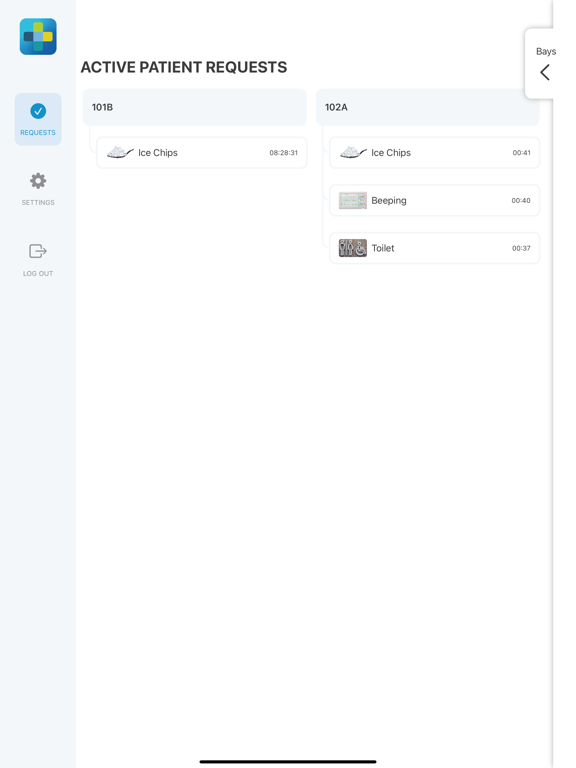This screenshot has height=768, width=576.
Task: Open the Requests section checkmark icon
Action: 38,111
